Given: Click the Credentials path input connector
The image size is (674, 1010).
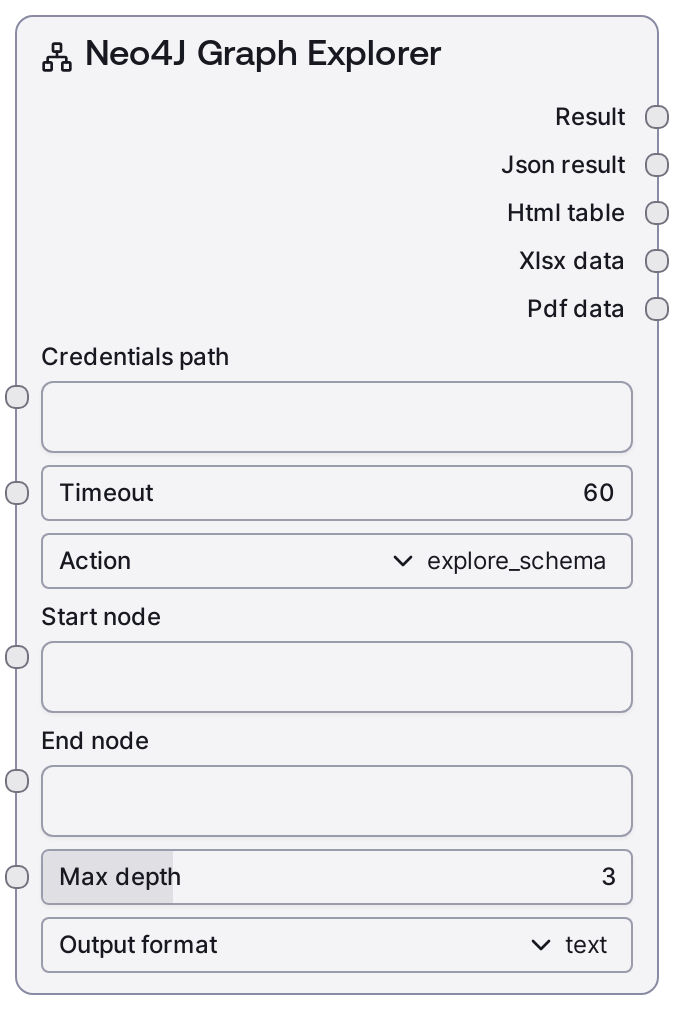Looking at the screenshot, I should click(17, 397).
